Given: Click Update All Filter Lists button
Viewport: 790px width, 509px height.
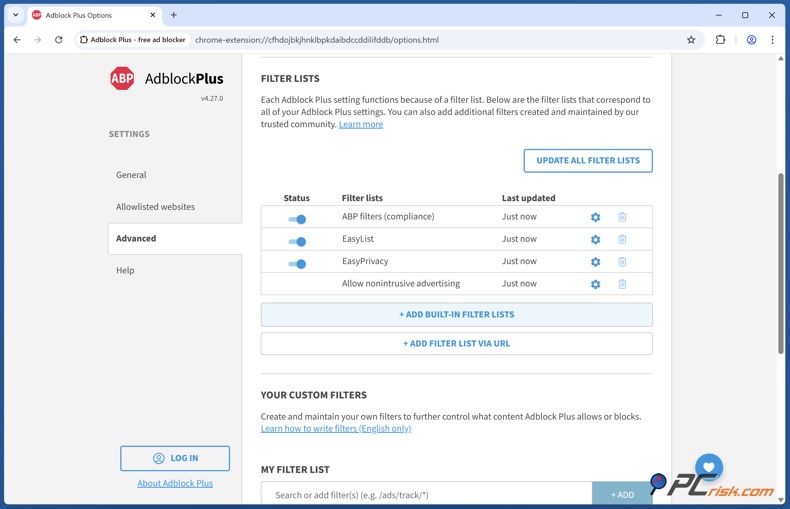Looking at the screenshot, I should pos(588,161).
